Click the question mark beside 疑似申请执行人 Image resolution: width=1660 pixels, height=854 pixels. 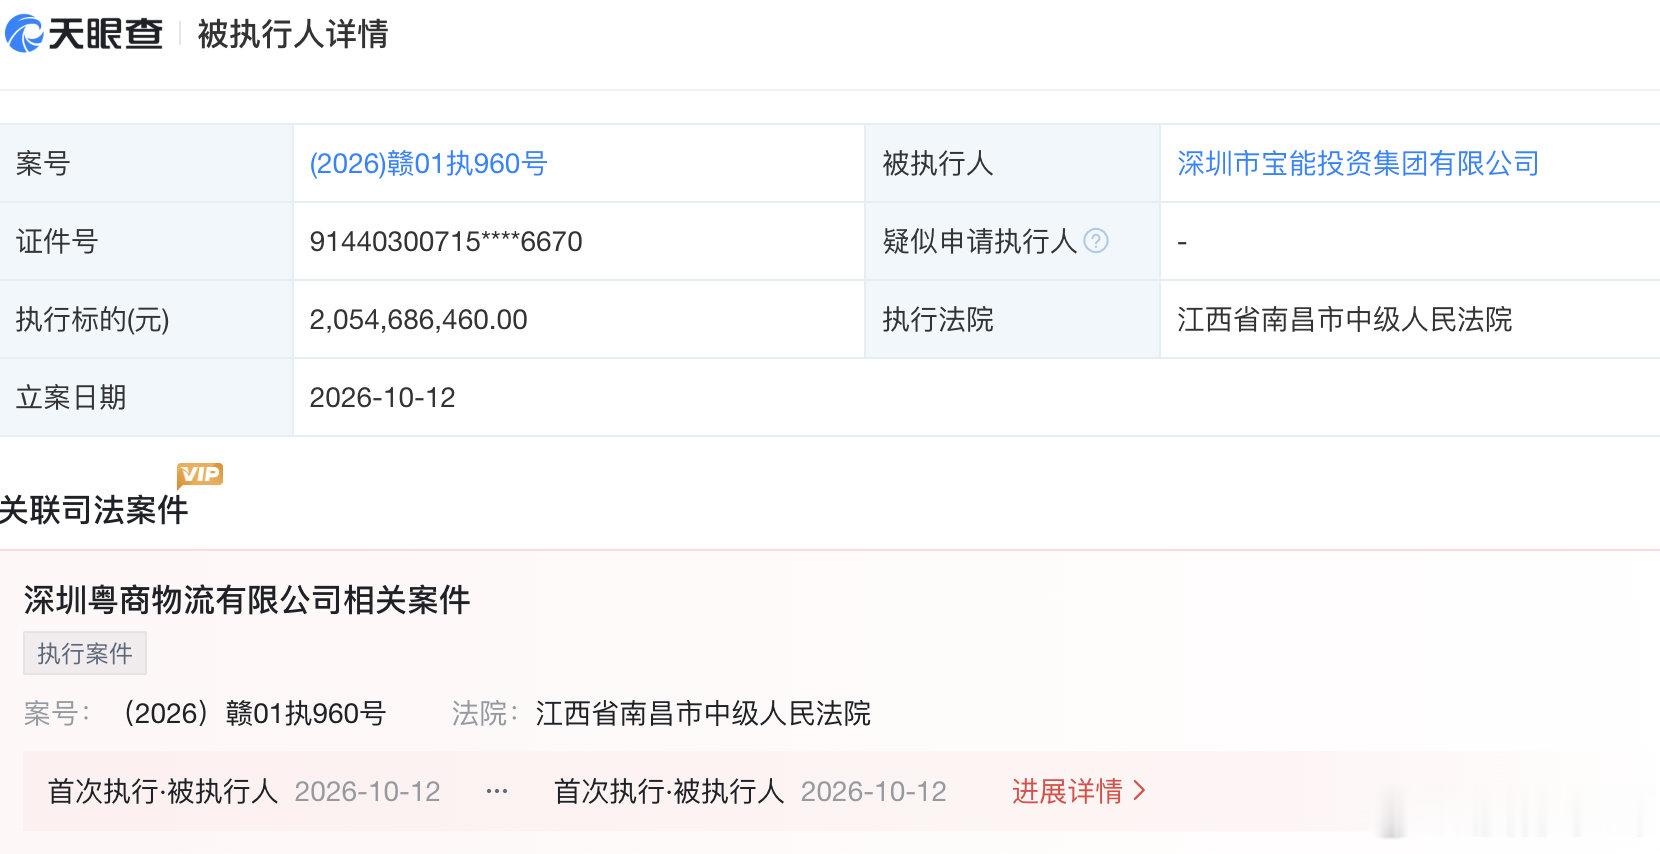click(1096, 241)
